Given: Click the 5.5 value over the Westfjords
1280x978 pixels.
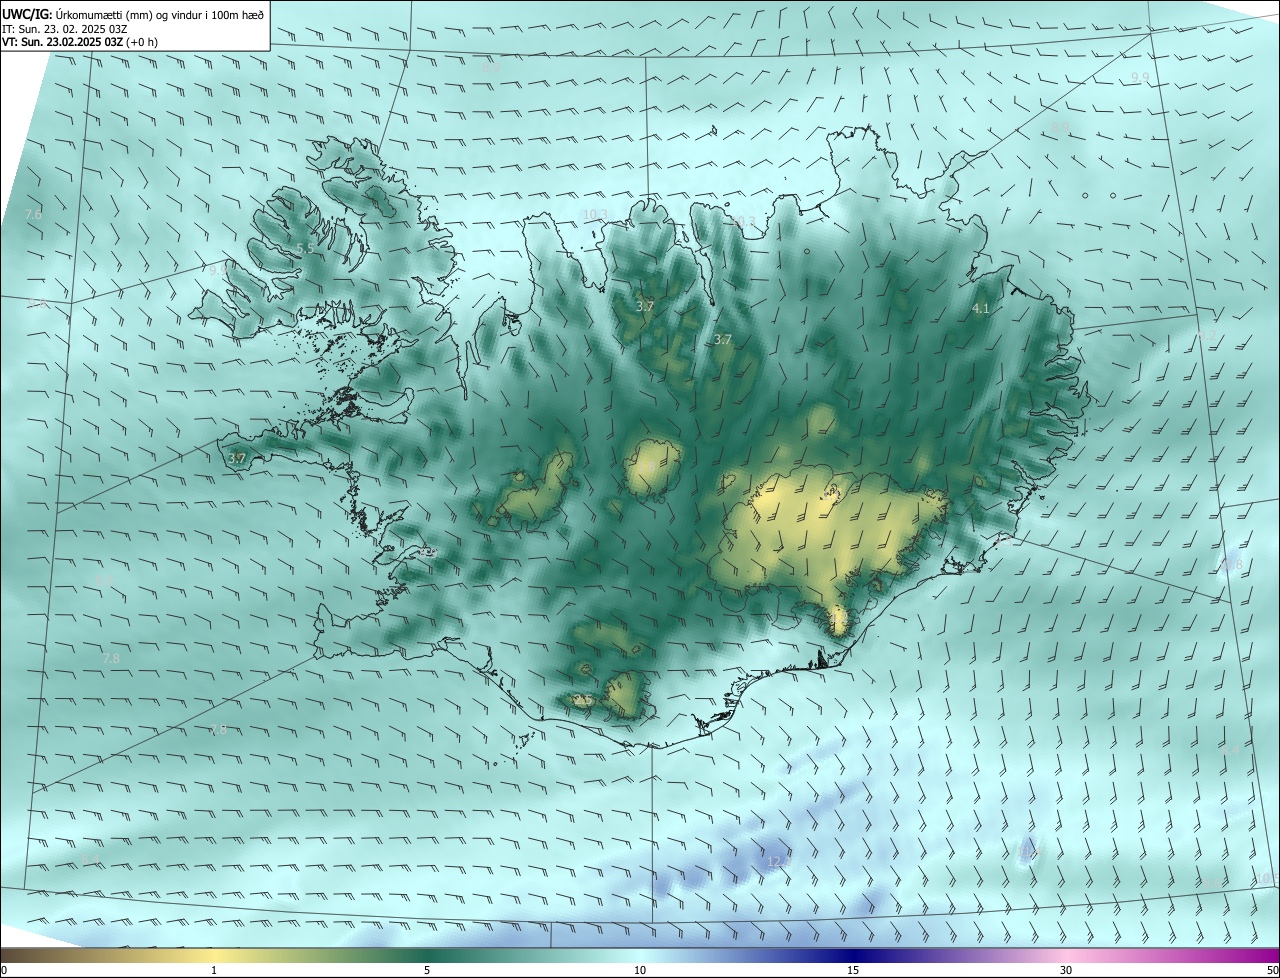Looking at the screenshot, I should (305, 249).
